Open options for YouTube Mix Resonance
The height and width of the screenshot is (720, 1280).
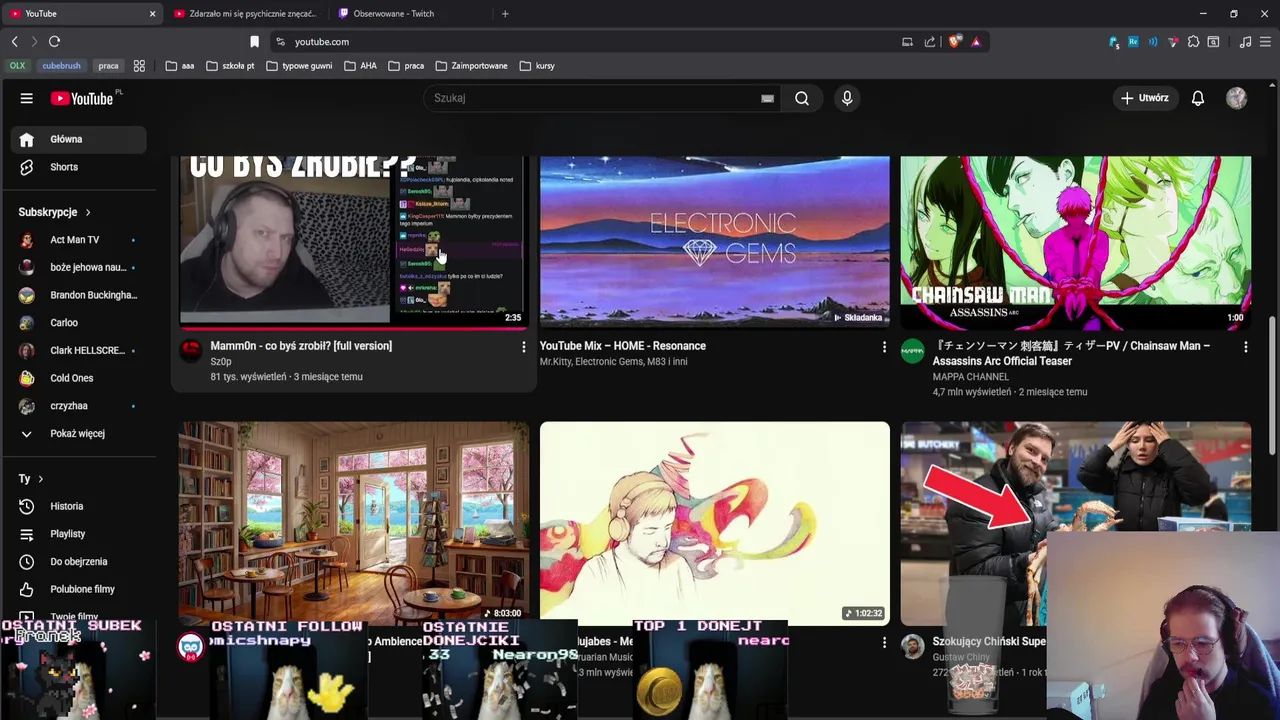coord(884,346)
